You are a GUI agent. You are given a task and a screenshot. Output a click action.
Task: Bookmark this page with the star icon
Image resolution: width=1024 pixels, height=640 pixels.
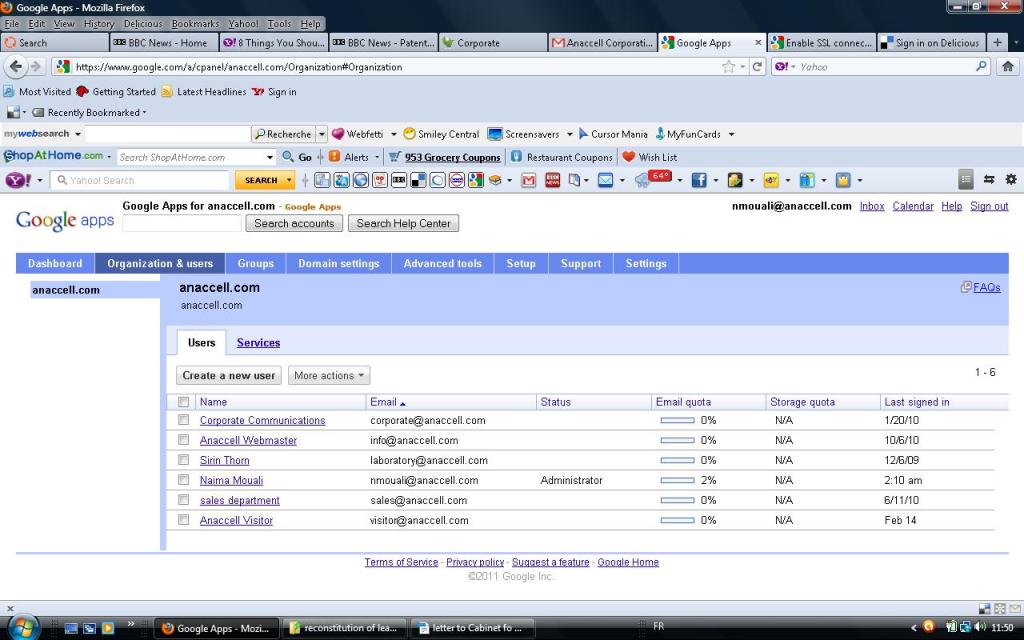pyautogui.click(x=729, y=67)
